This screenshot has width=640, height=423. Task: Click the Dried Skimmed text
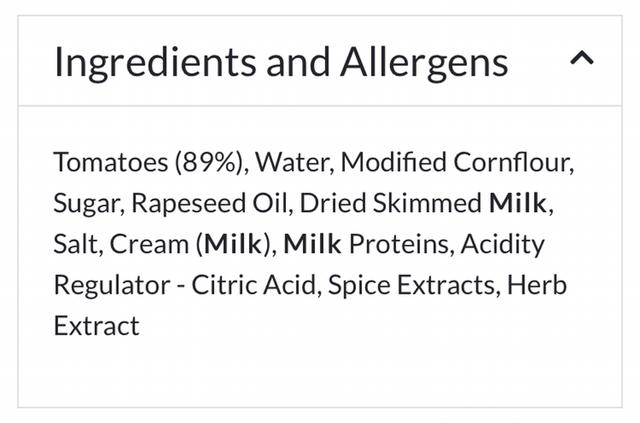click(391, 203)
